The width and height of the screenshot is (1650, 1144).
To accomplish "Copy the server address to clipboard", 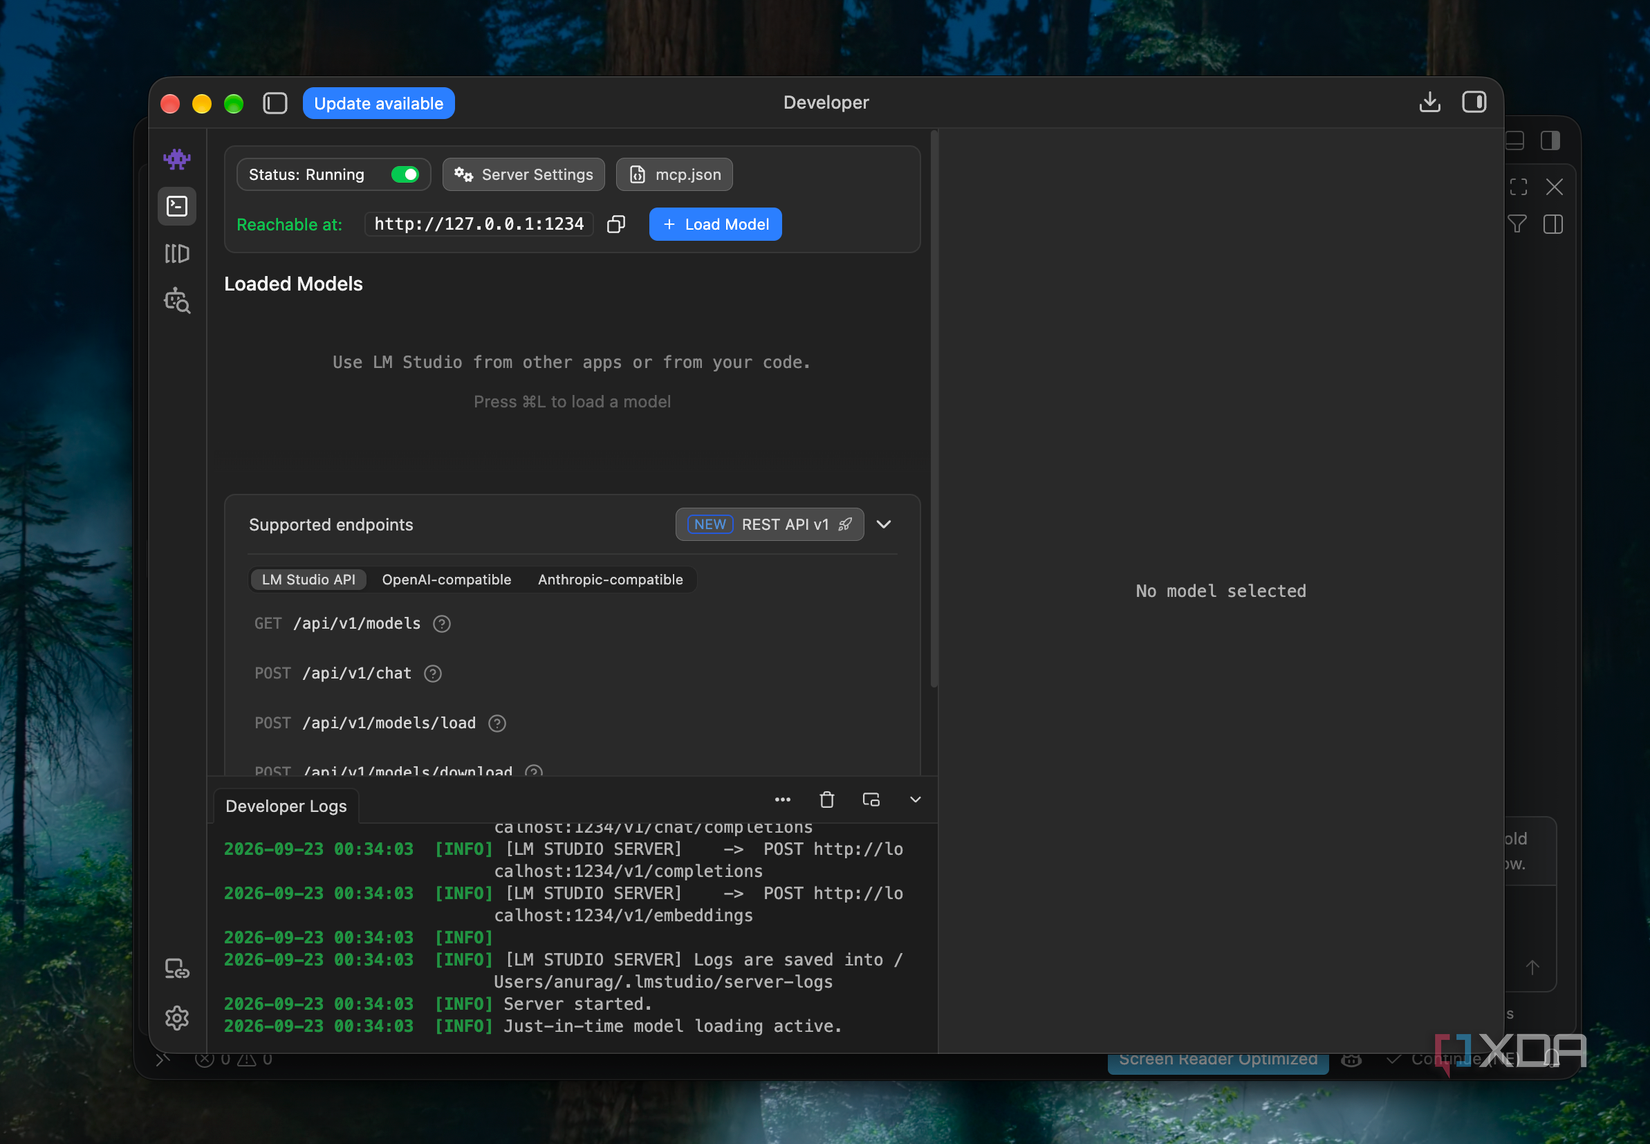I will 616,224.
